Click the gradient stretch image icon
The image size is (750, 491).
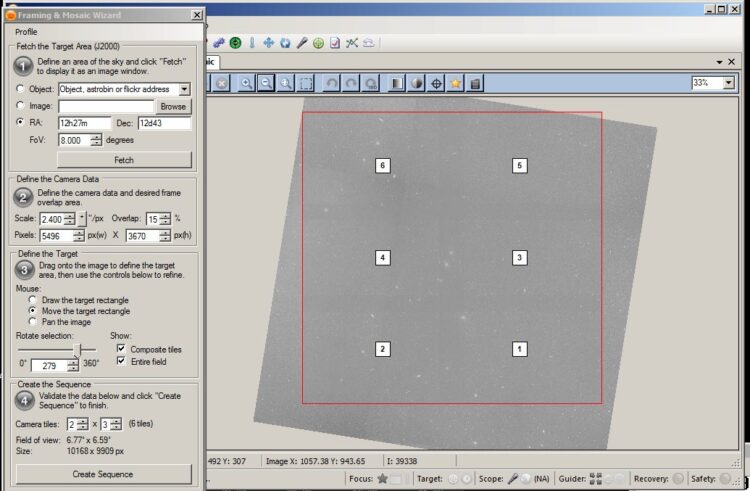tap(397, 84)
